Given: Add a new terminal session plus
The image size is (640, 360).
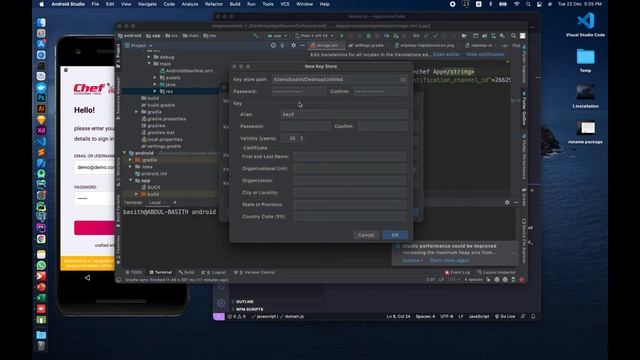Looking at the screenshot, I should click(x=175, y=202).
